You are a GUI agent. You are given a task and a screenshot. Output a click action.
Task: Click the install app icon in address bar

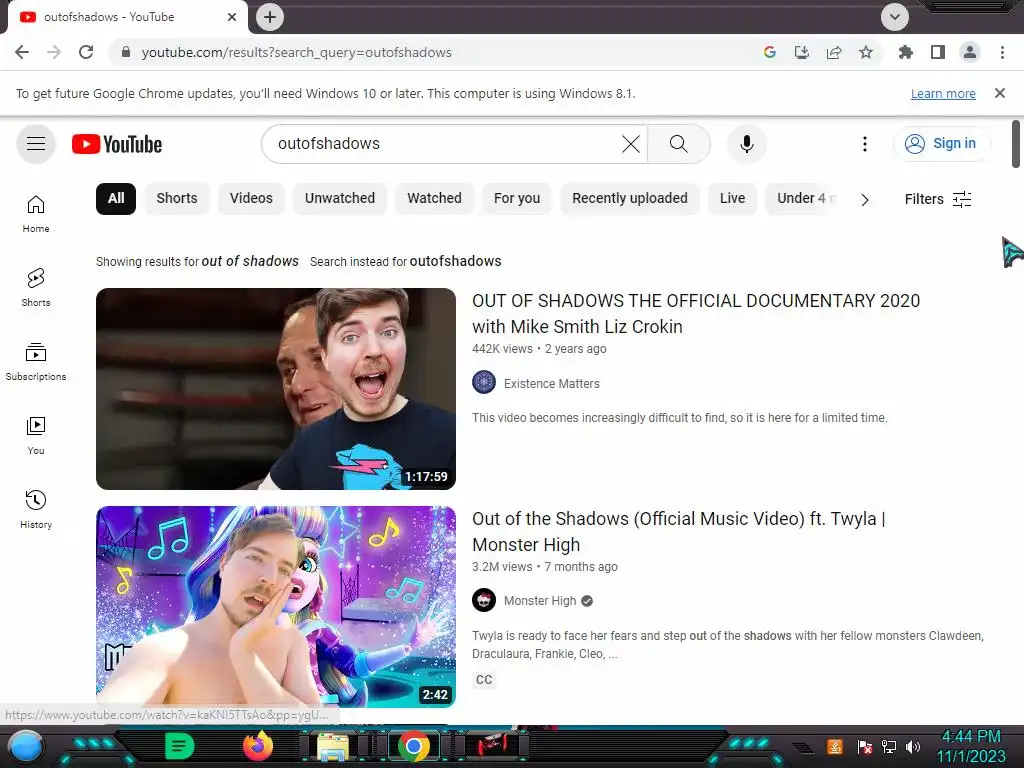[802, 52]
